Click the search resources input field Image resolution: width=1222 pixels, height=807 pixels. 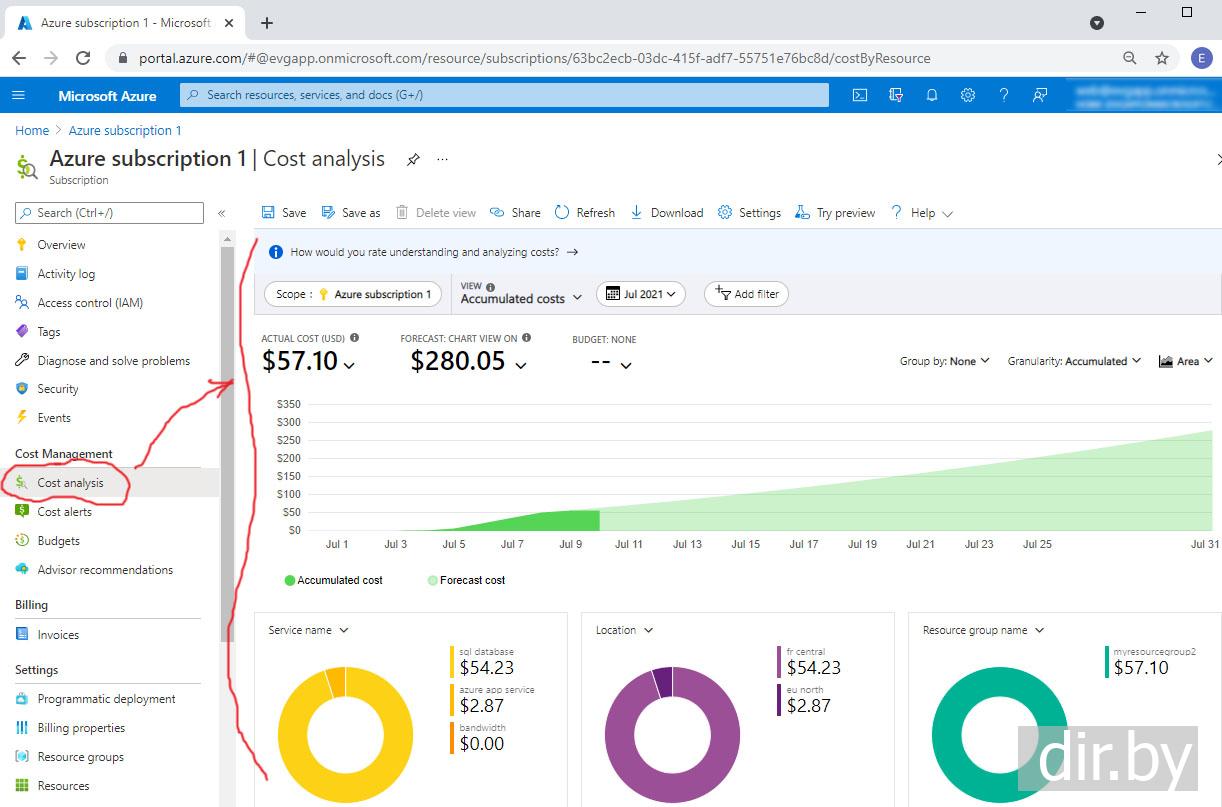(x=505, y=95)
